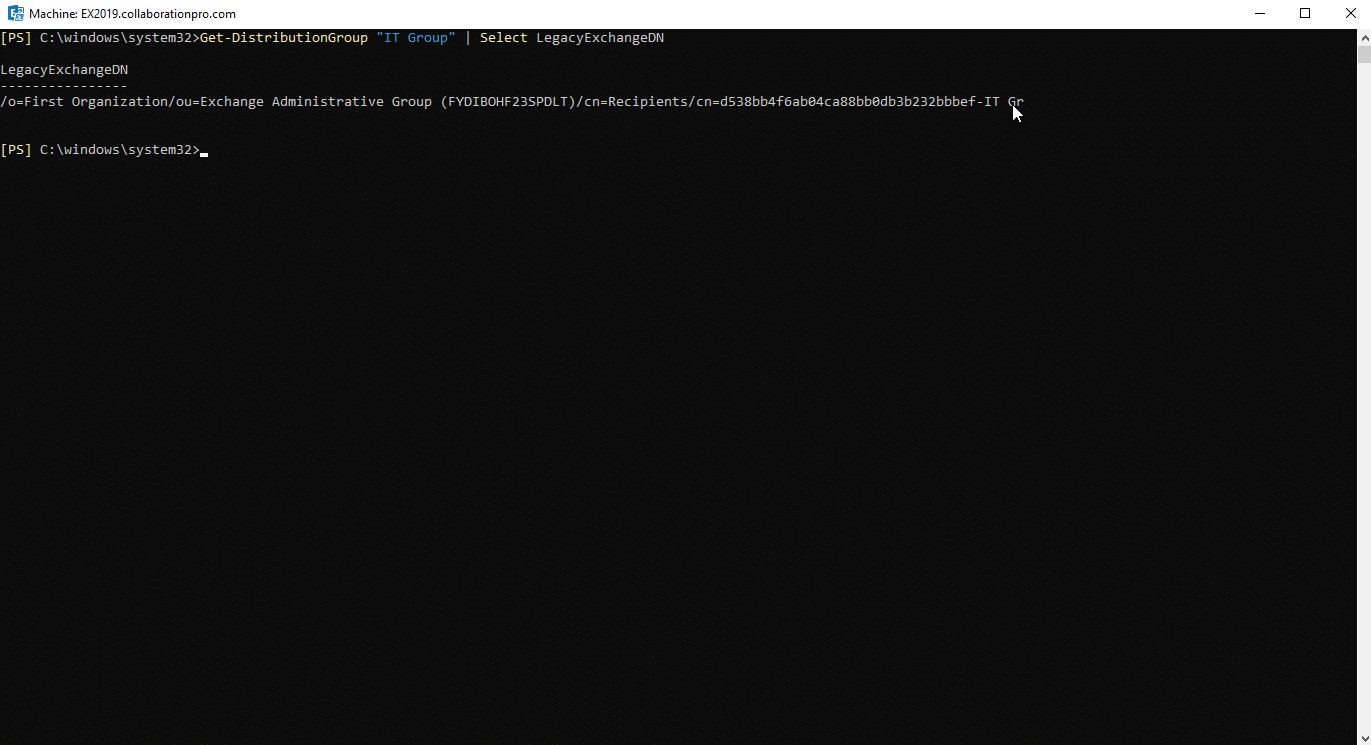The width and height of the screenshot is (1371, 745).
Task: Click the Get-DistributionGroup command text
Action: [283, 37]
